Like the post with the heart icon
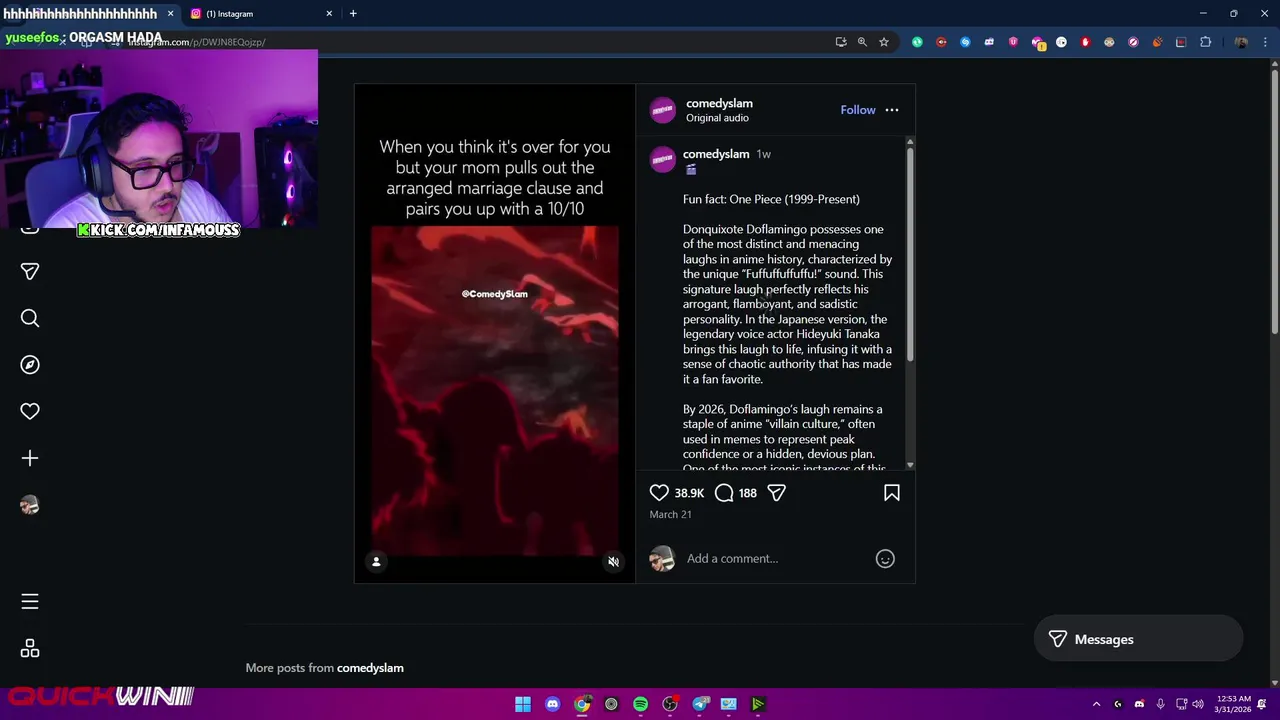The image size is (1280, 720). click(659, 493)
